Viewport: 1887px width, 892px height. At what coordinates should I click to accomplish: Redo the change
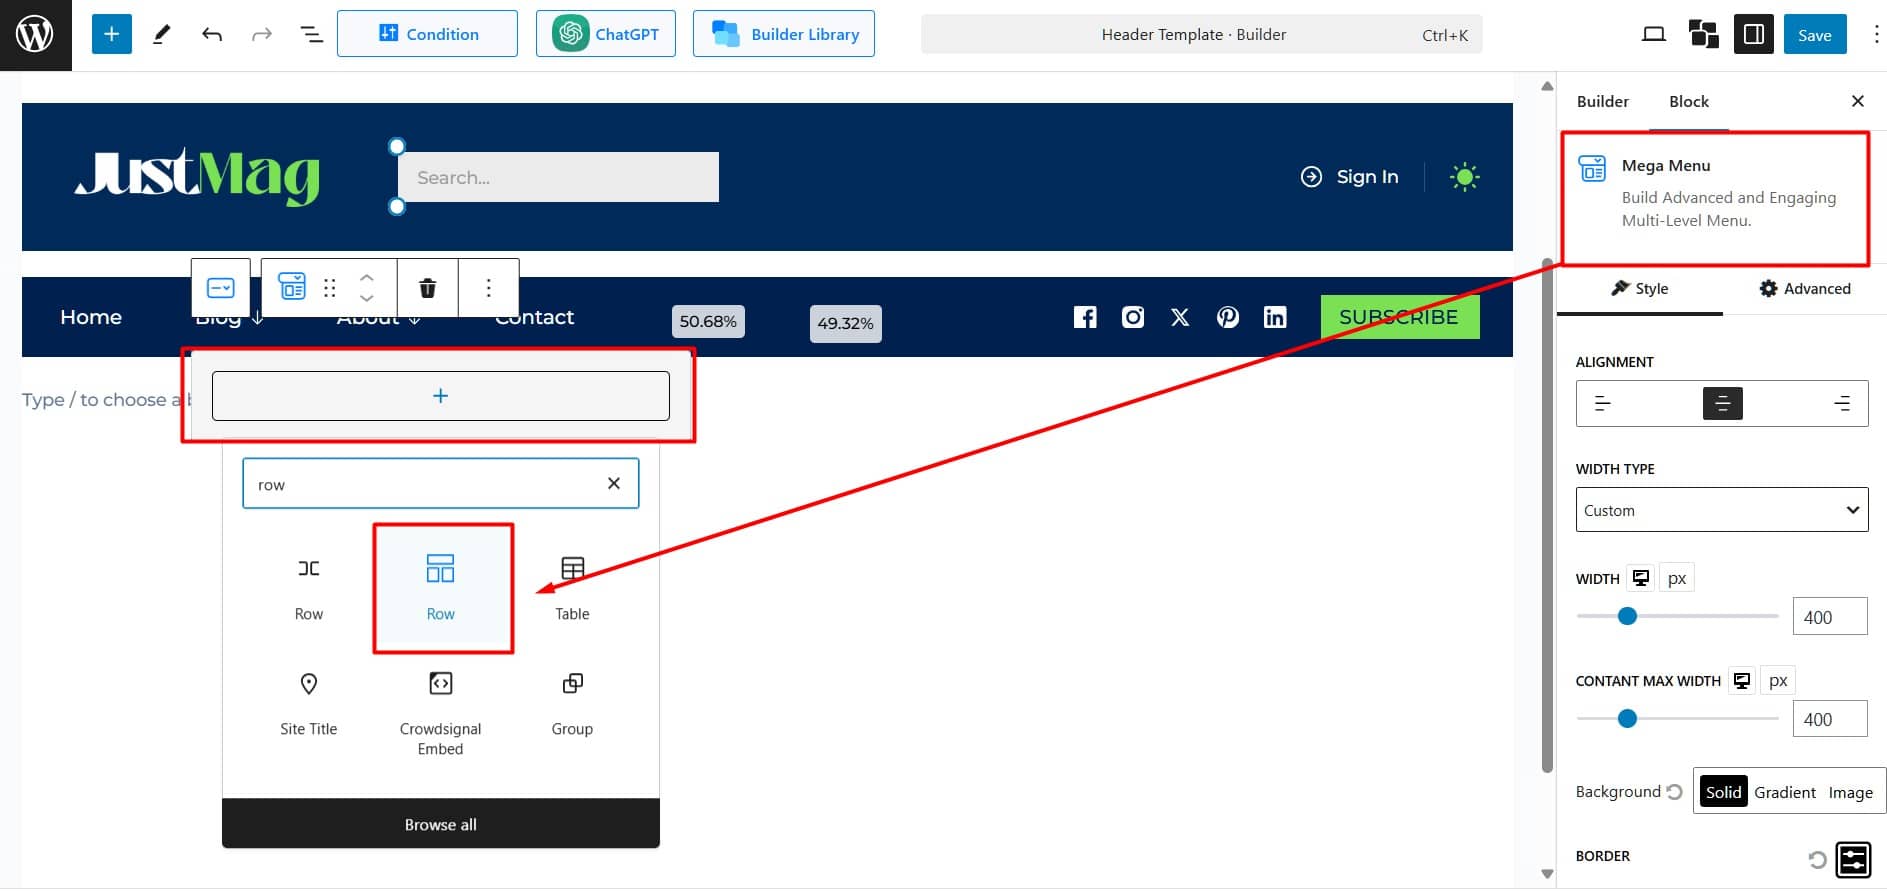coord(262,35)
